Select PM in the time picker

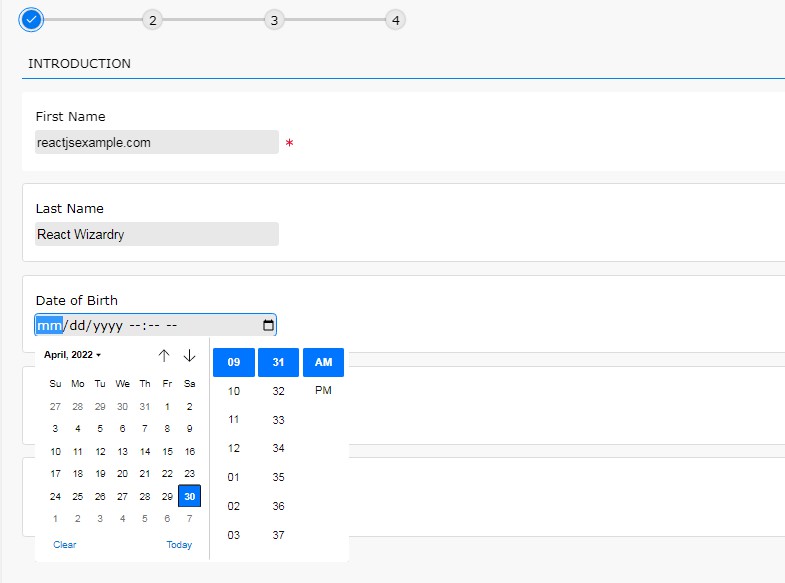323,391
